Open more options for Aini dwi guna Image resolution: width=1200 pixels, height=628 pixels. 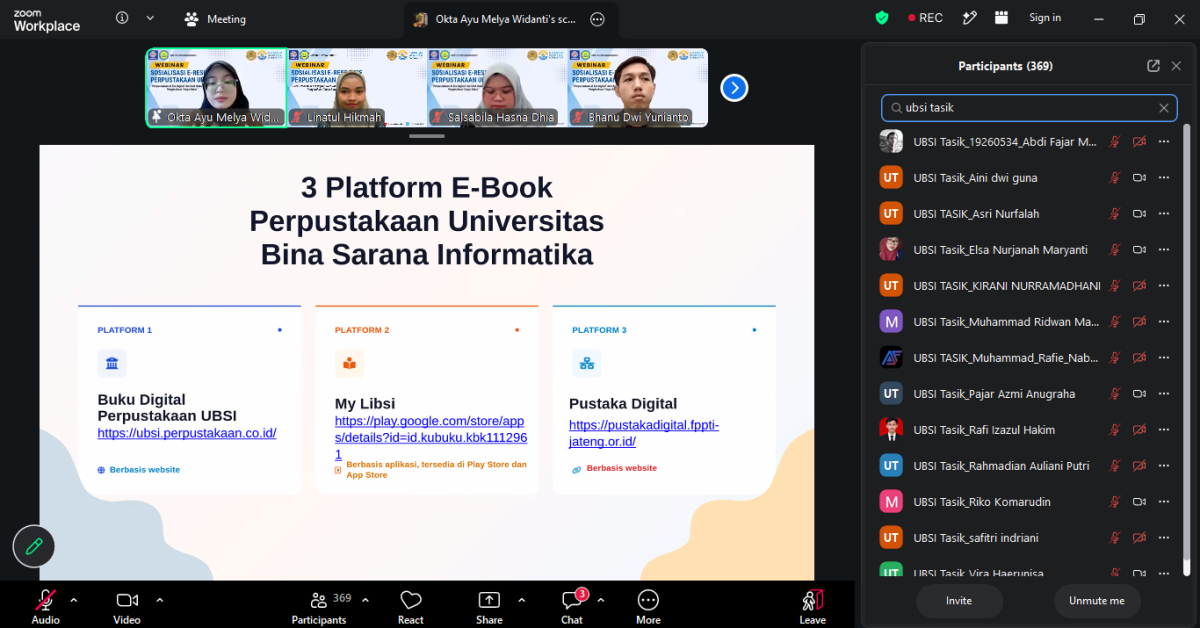pyautogui.click(x=1164, y=178)
